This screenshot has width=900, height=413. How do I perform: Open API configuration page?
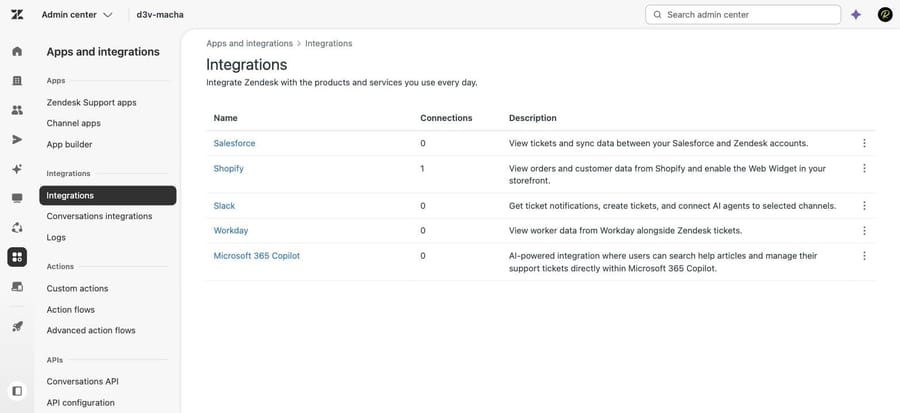[80, 403]
